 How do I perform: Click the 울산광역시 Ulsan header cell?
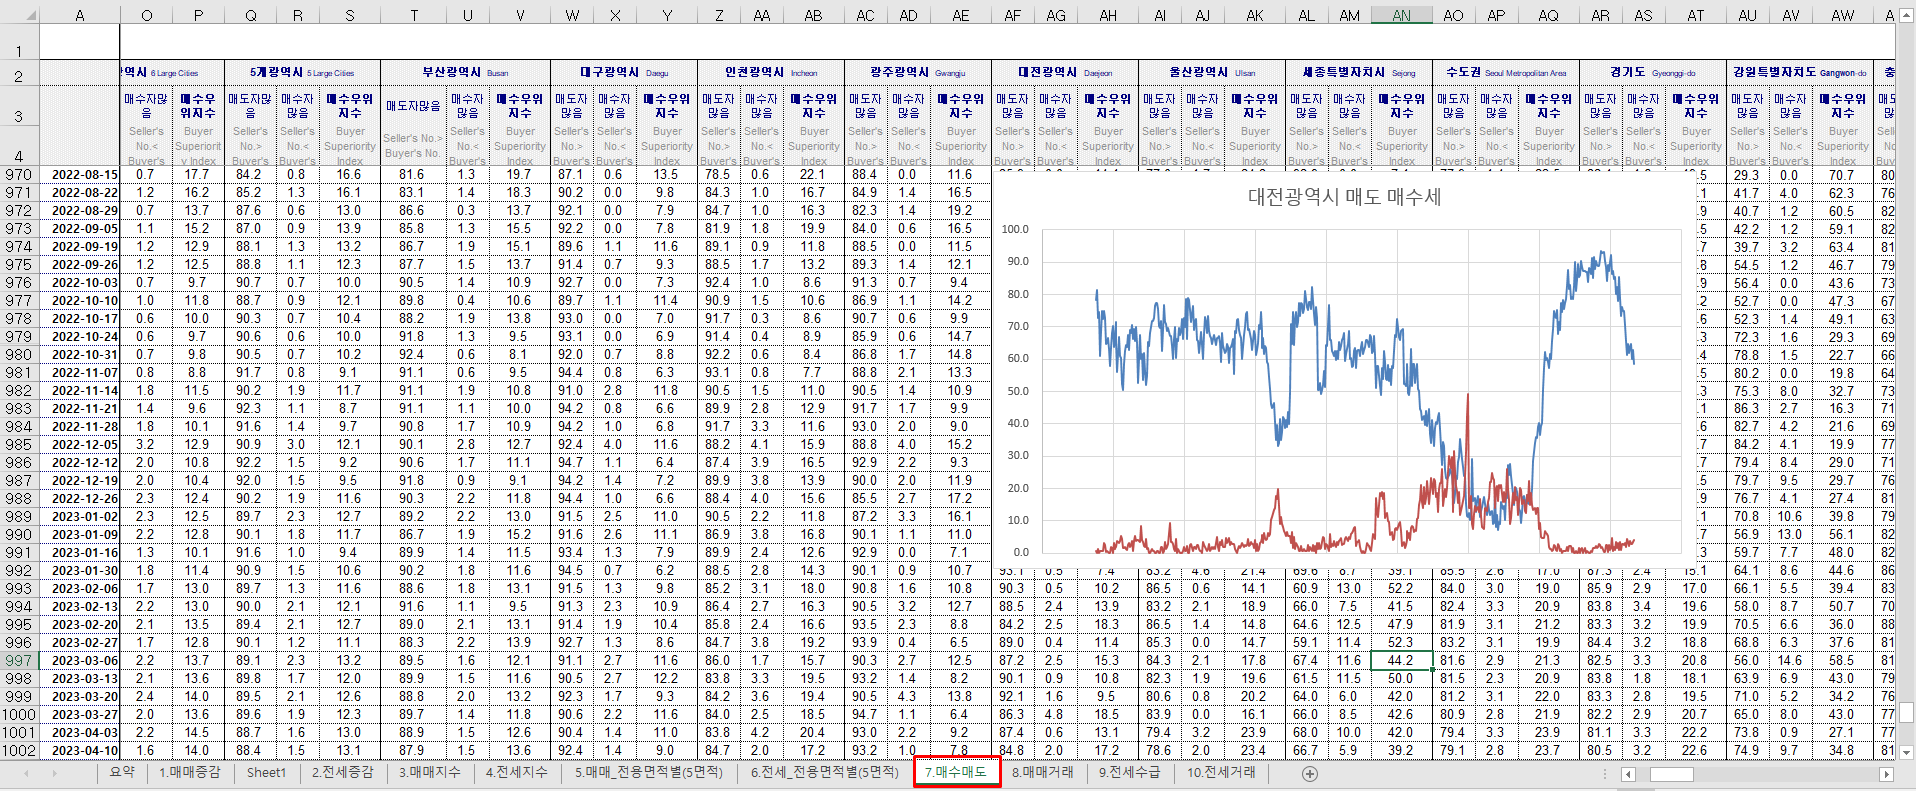click(x=1212, y=72)
